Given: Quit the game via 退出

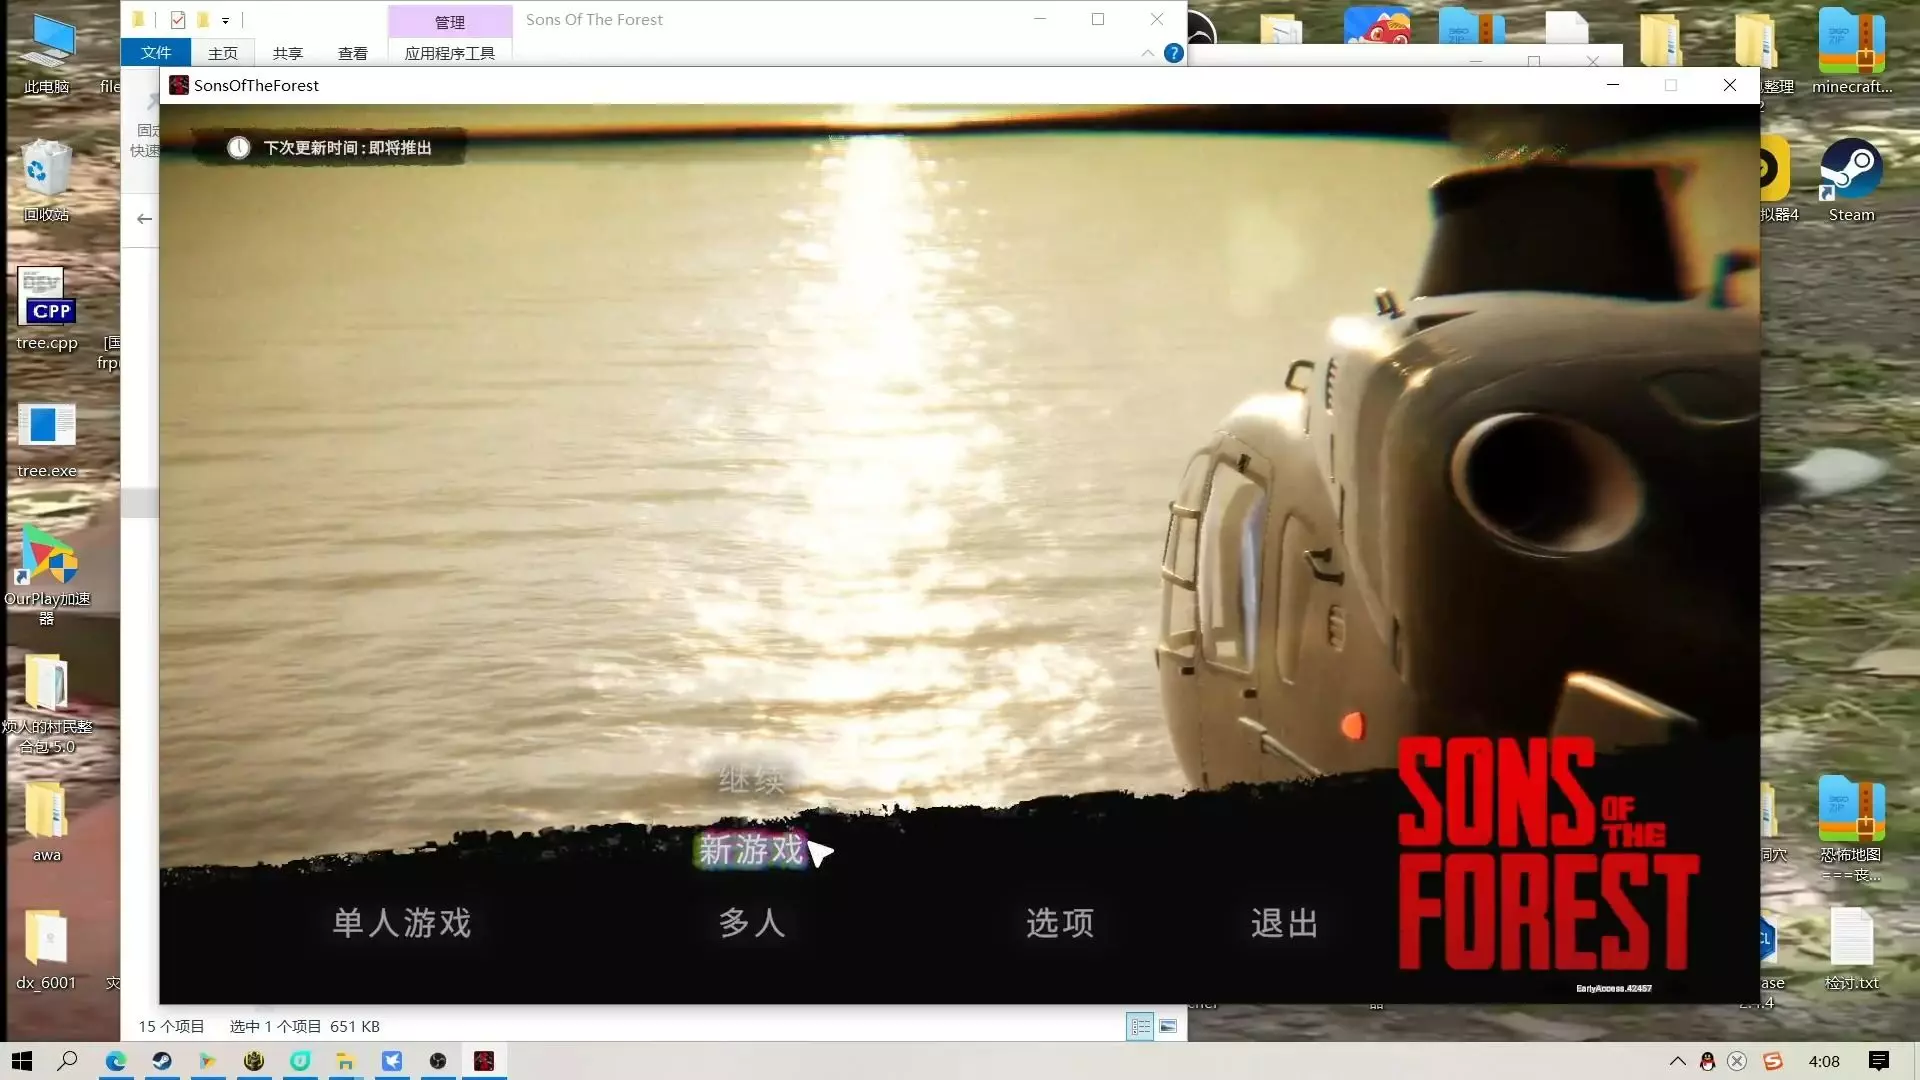Looking at the screenshot, I should tap(1284, 922).
